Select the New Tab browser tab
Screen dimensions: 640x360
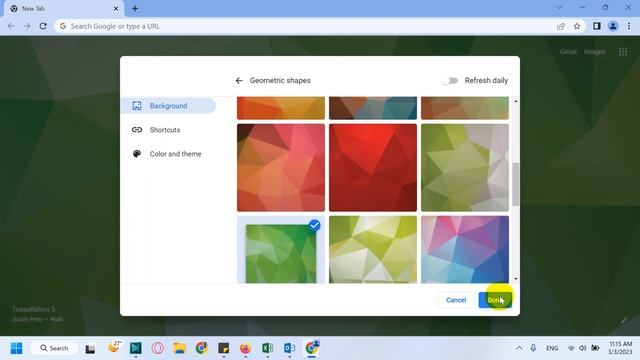point(63,9)
